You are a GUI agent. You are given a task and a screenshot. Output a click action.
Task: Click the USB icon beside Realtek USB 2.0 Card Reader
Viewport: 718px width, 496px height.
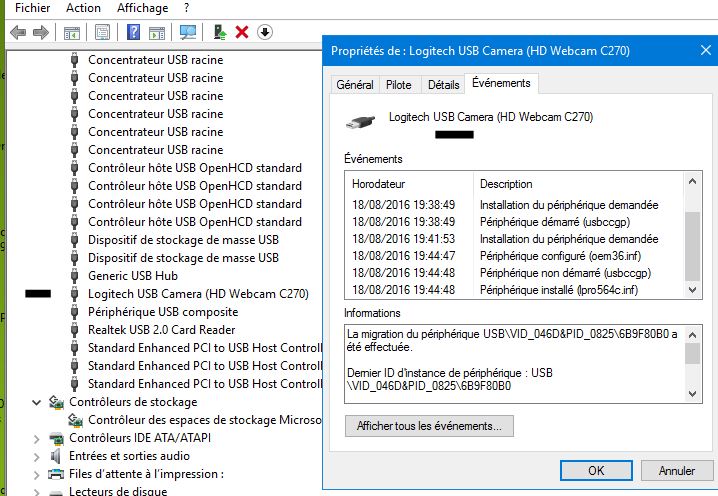tap(74, 330)
